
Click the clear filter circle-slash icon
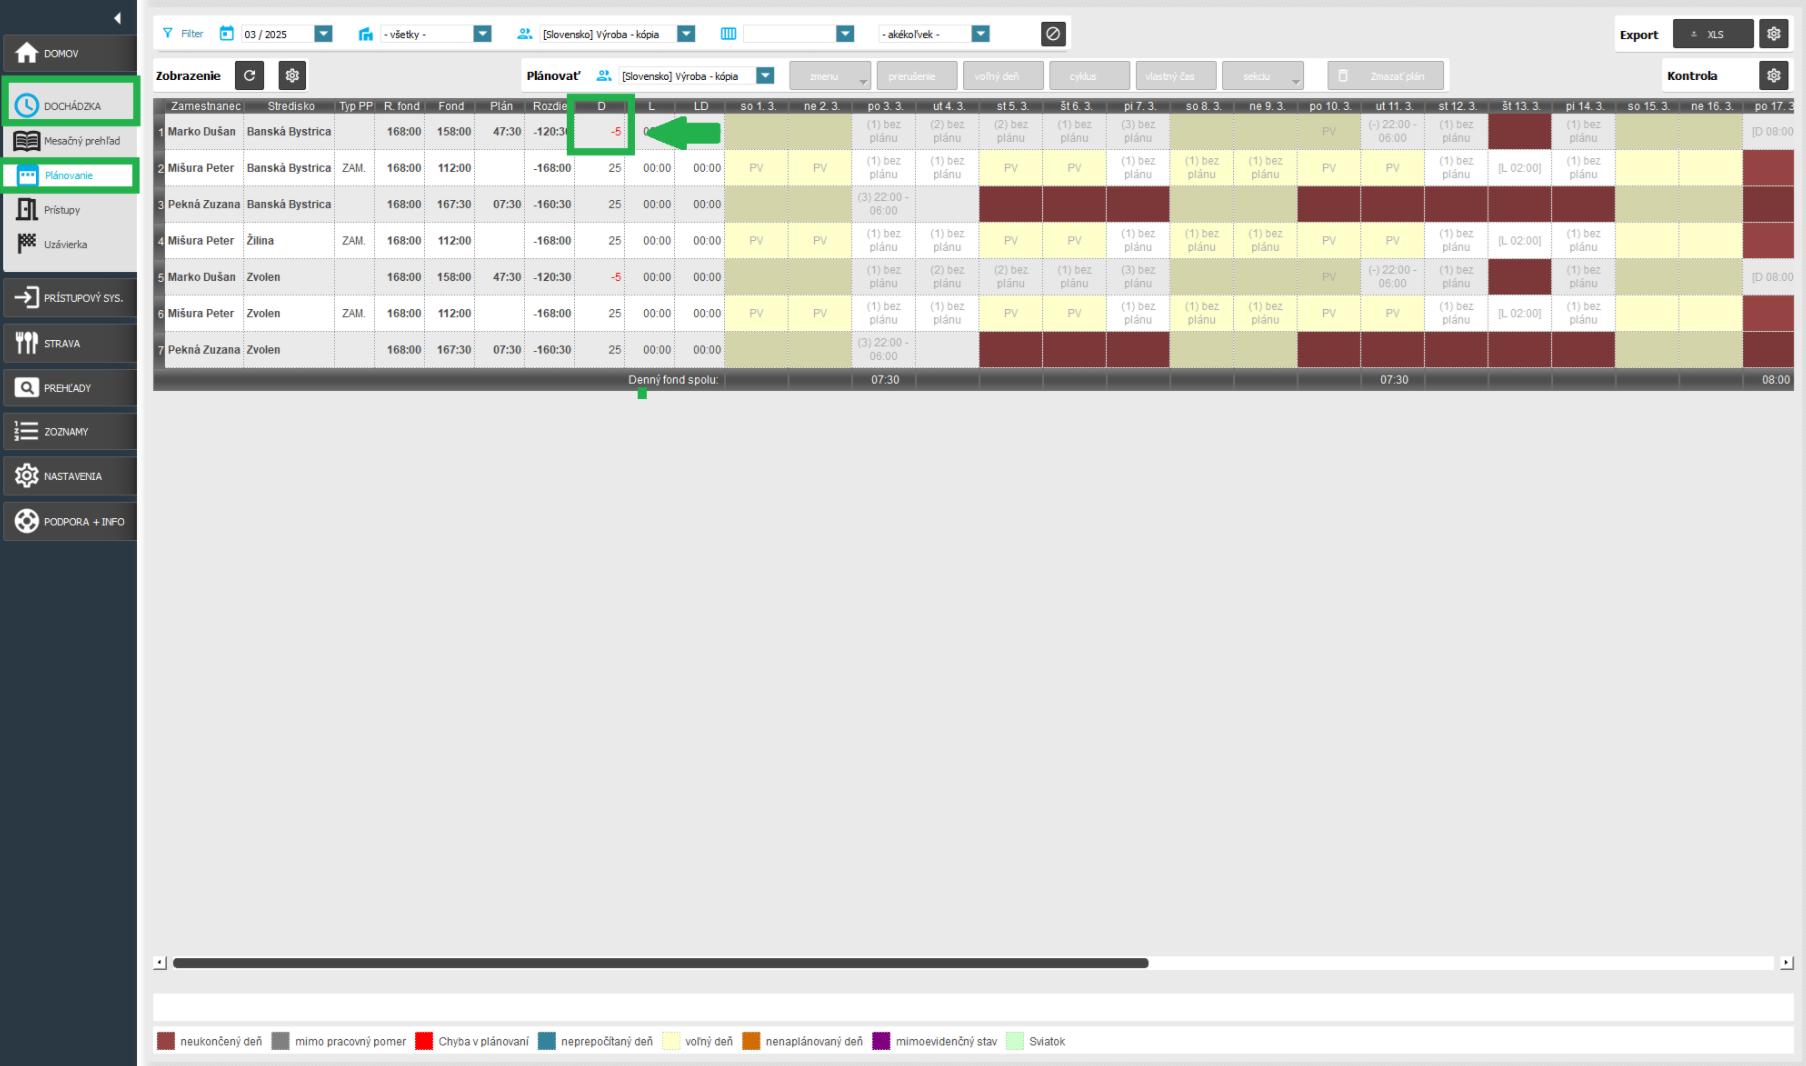(x=1053, y=34)
